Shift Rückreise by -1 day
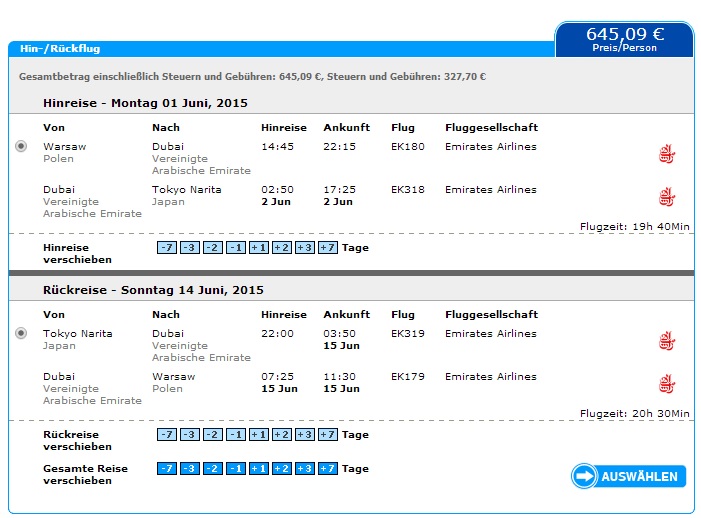 pyautogui.click(x=236, y=434)
